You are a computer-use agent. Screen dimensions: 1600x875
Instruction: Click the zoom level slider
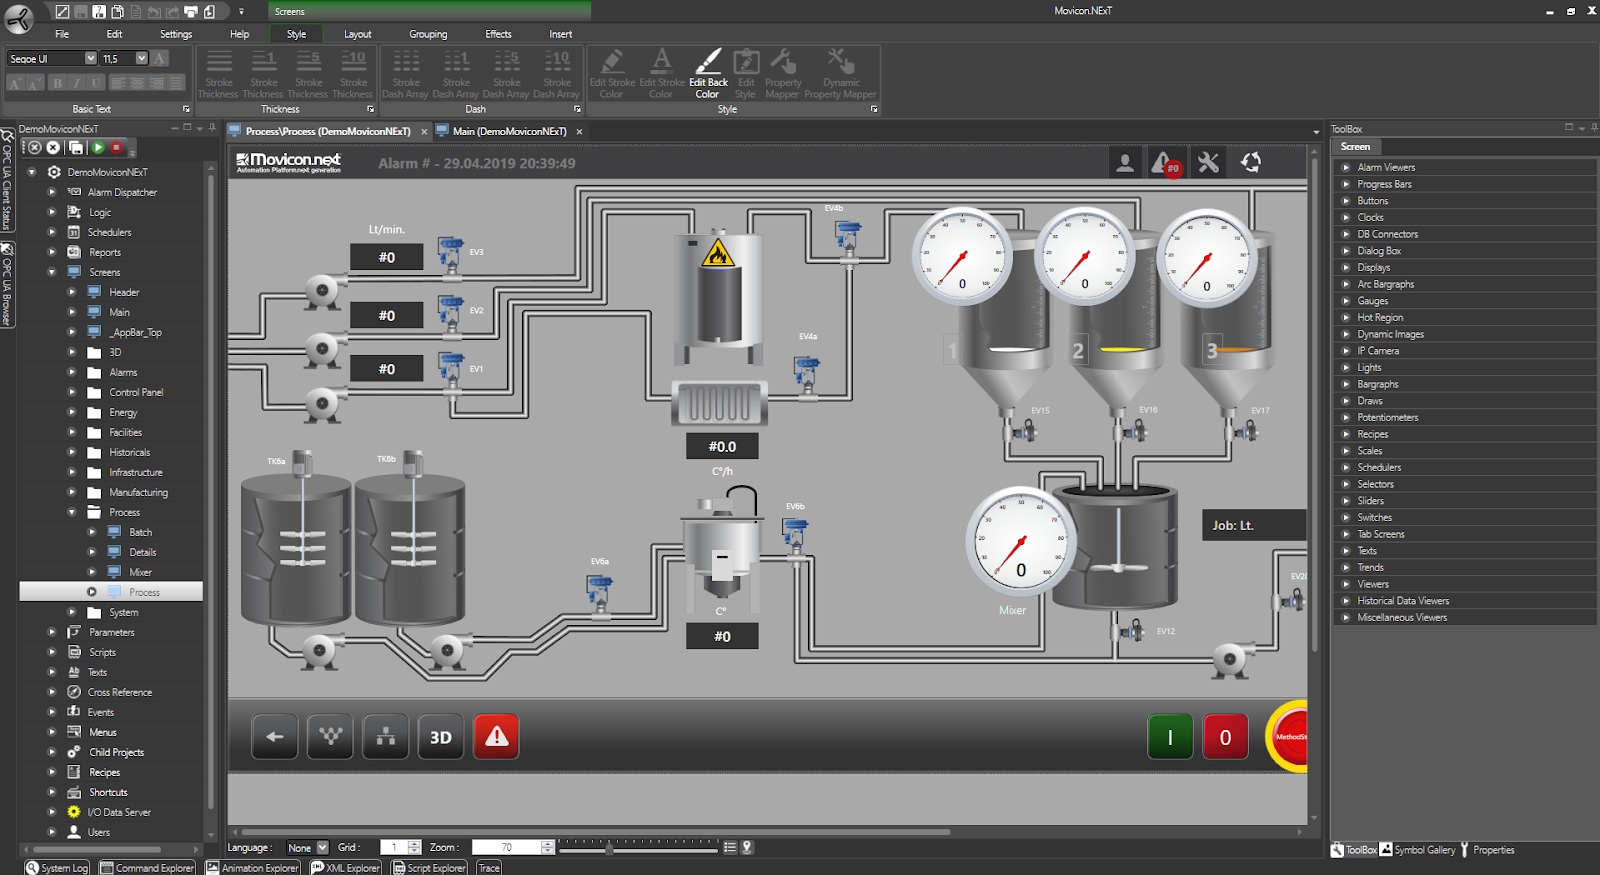(x=609, y=848)
